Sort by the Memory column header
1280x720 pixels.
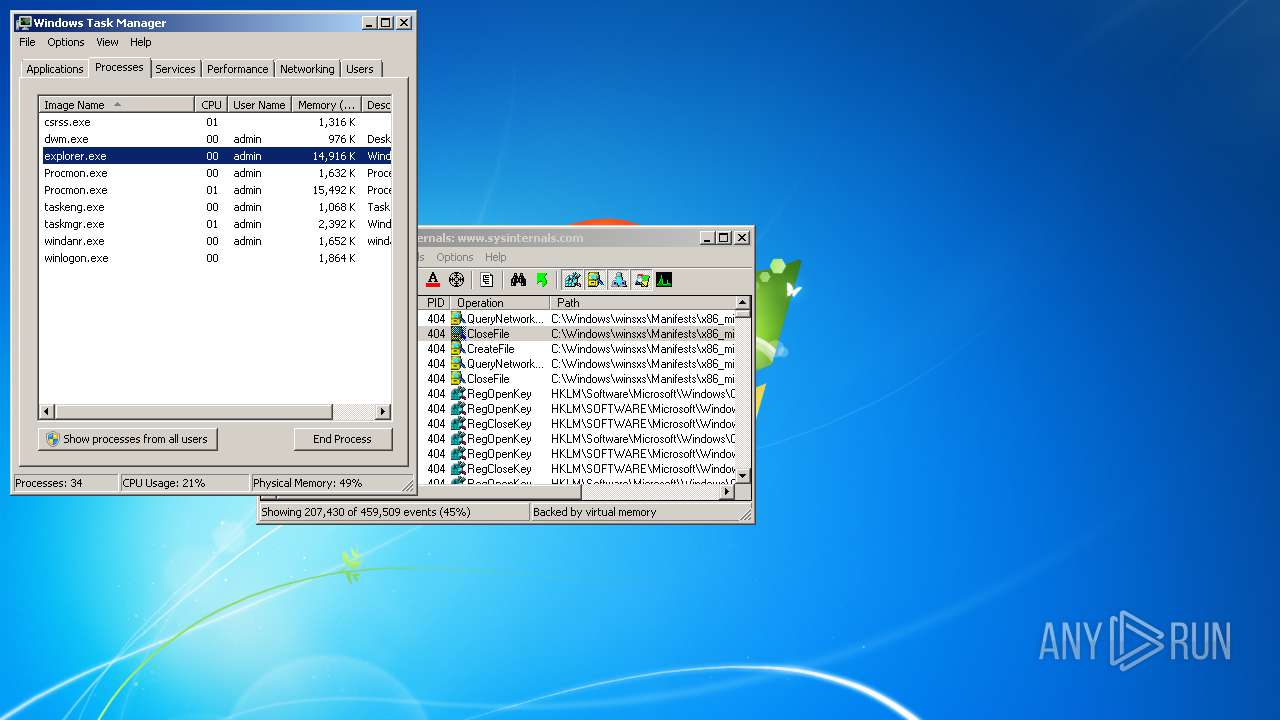pyautogui.click(x=326, y=105)
